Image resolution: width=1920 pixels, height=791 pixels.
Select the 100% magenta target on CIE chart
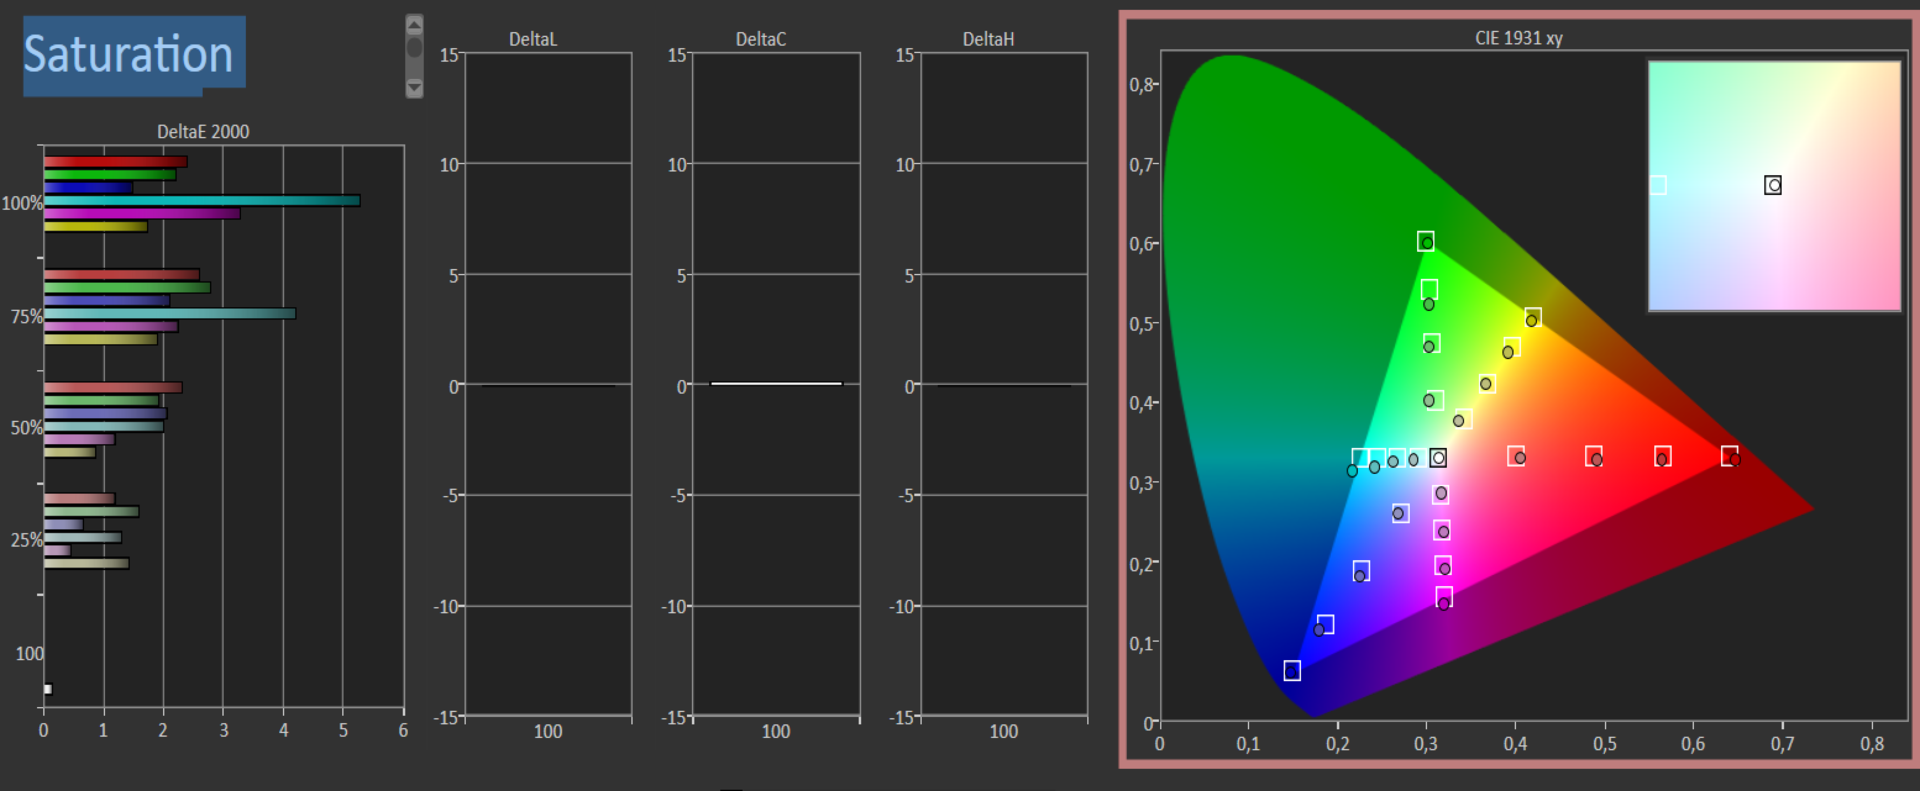click(x=1444, y=597)
